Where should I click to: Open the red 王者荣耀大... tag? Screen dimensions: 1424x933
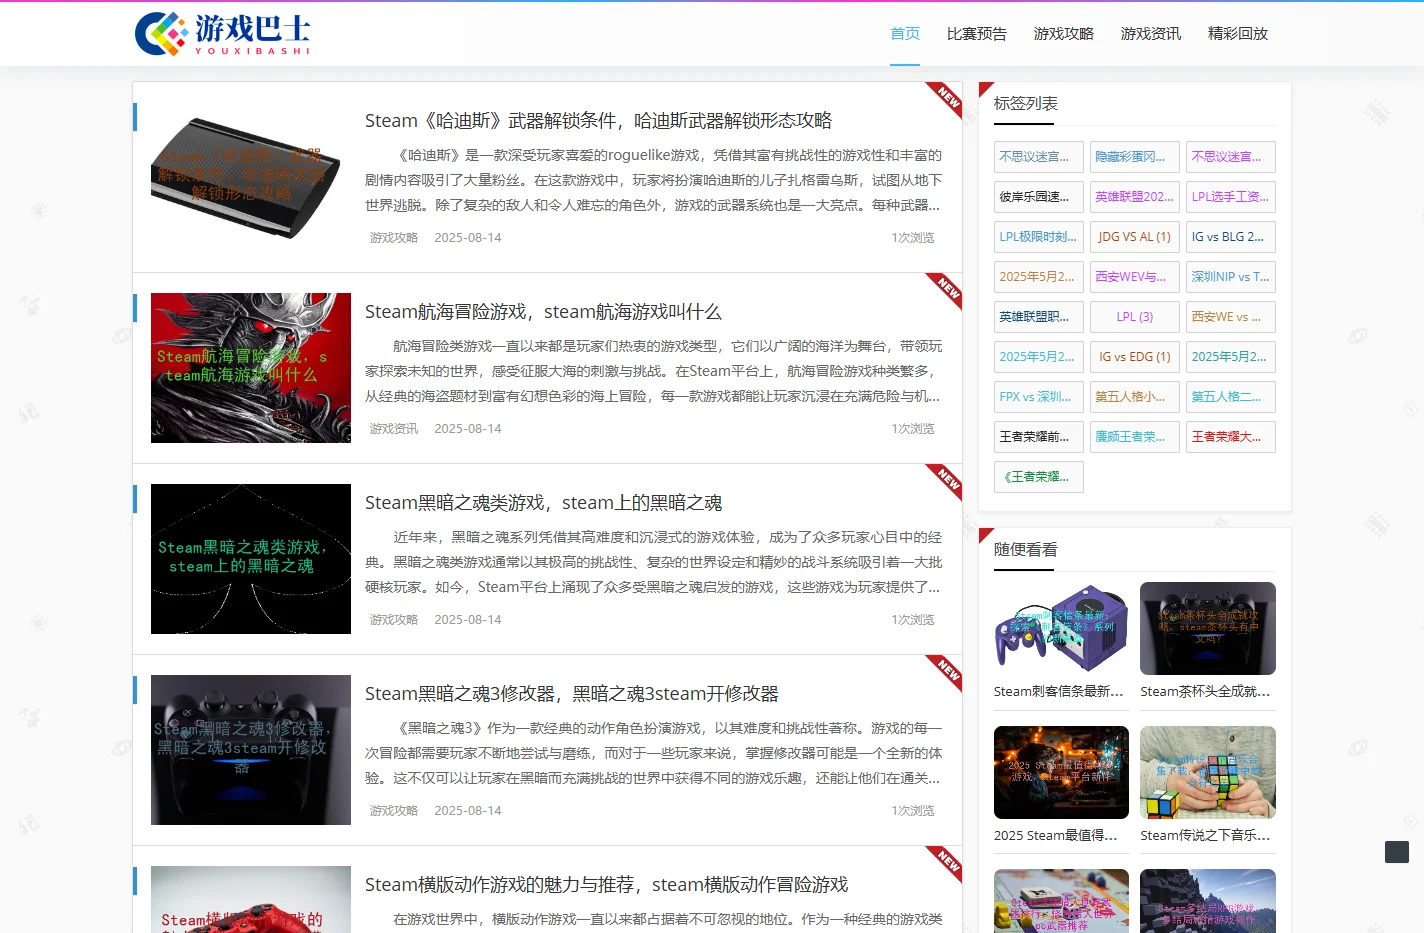(1230, 437)
